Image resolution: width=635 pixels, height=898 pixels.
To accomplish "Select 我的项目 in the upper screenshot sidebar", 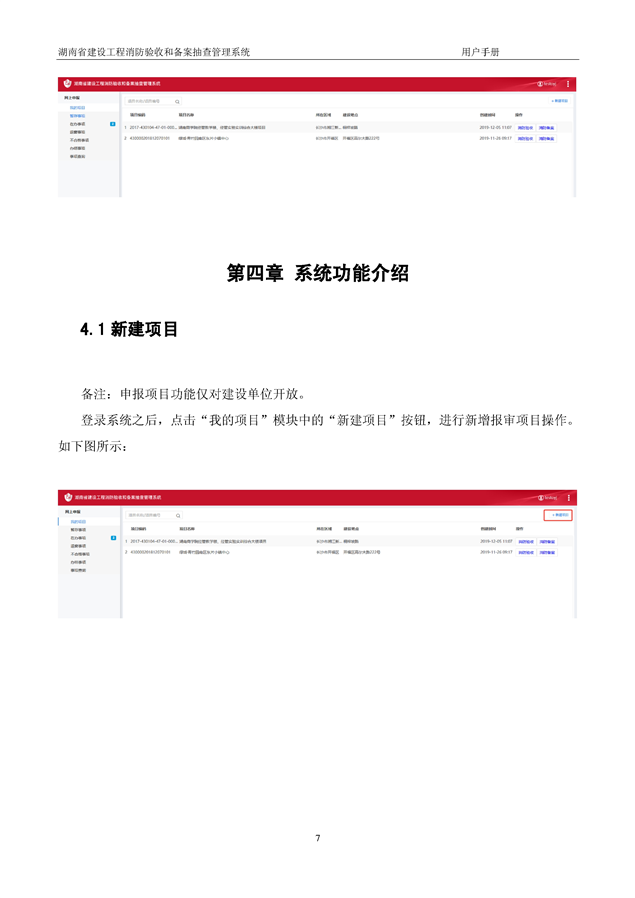I will tap(78, 108).
